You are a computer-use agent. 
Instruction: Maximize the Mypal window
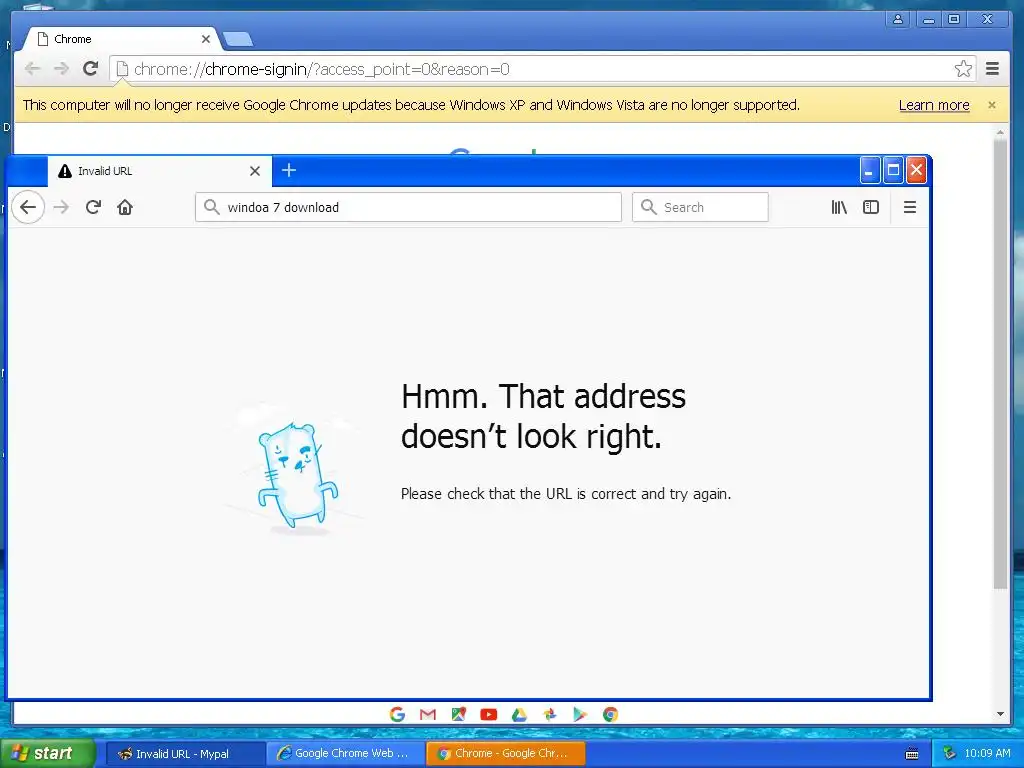[893, 170]
